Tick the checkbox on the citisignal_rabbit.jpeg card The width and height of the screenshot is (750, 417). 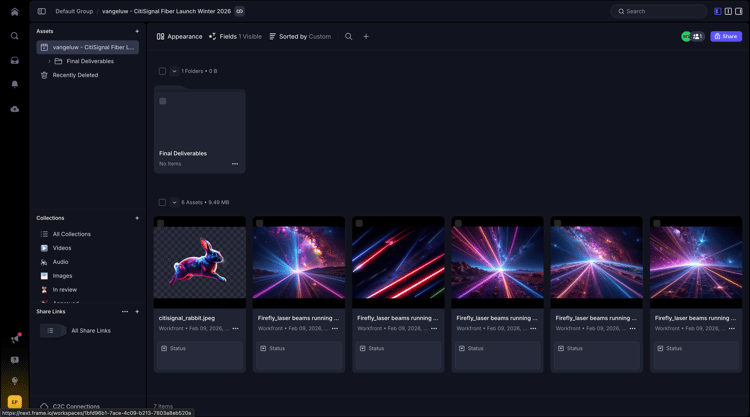point(161,223)
